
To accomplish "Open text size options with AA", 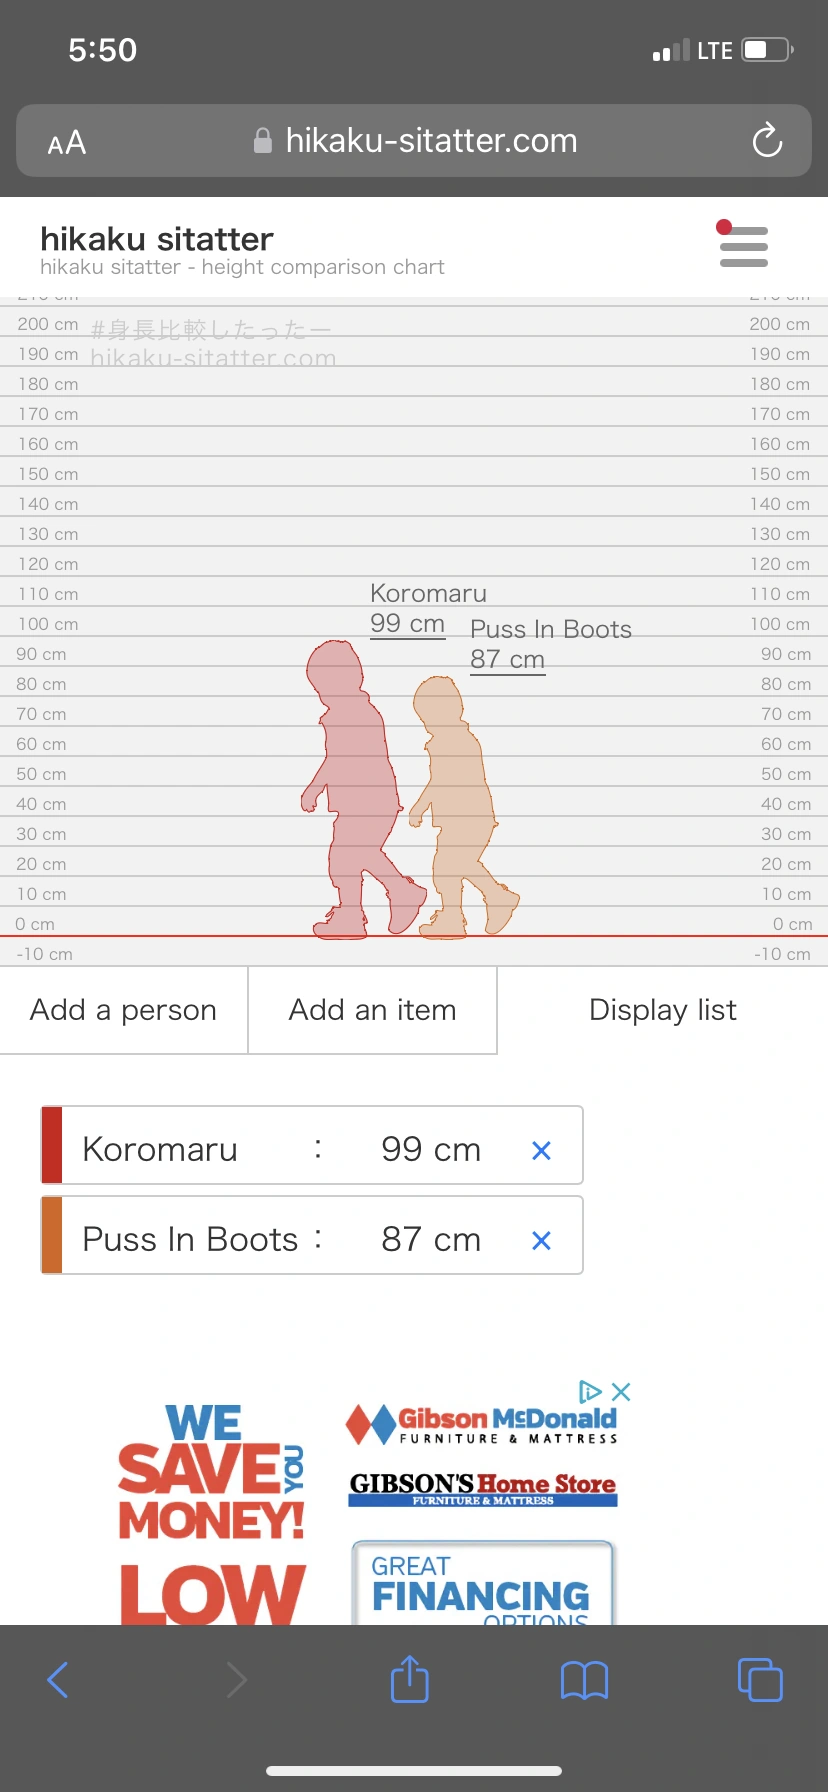I will [65, 141].
